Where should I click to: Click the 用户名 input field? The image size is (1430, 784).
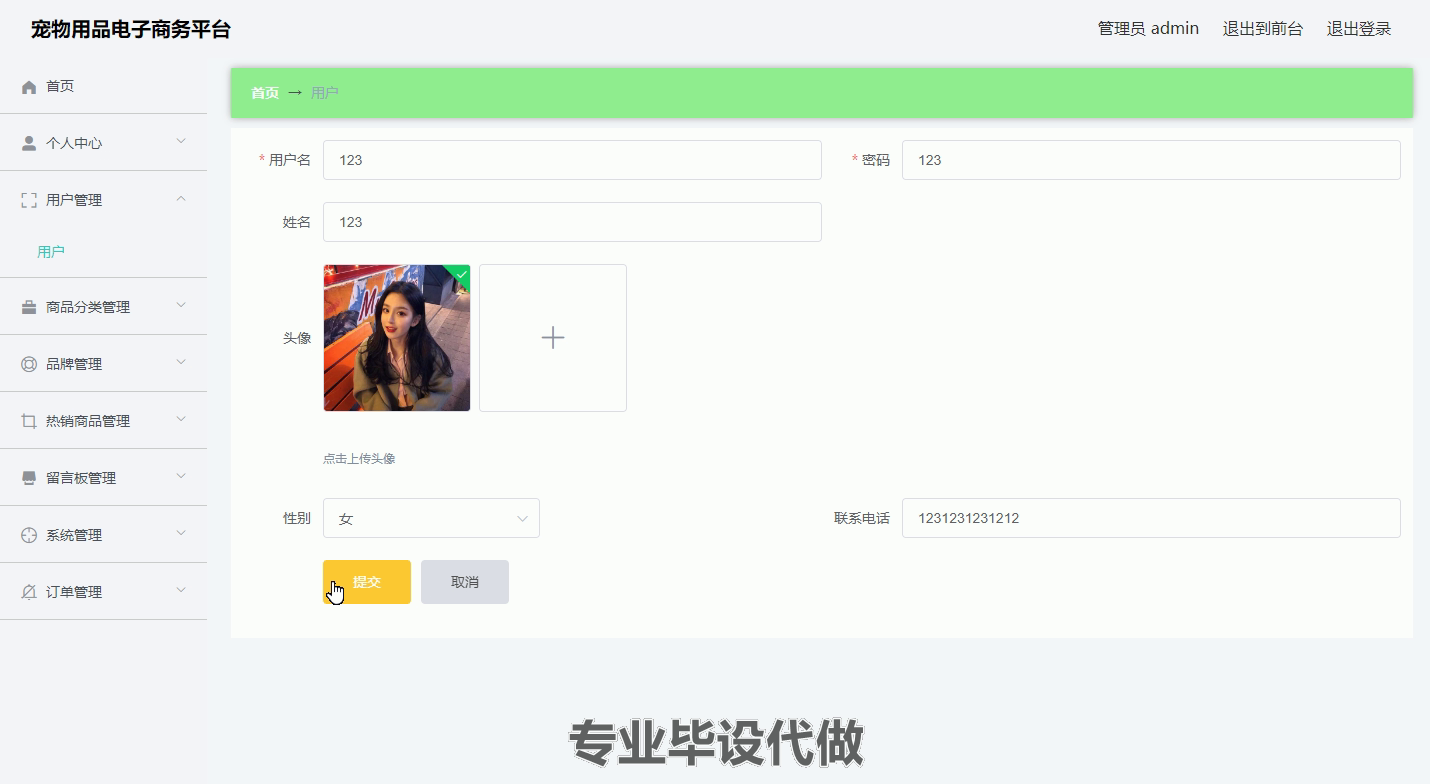[572, 160]
